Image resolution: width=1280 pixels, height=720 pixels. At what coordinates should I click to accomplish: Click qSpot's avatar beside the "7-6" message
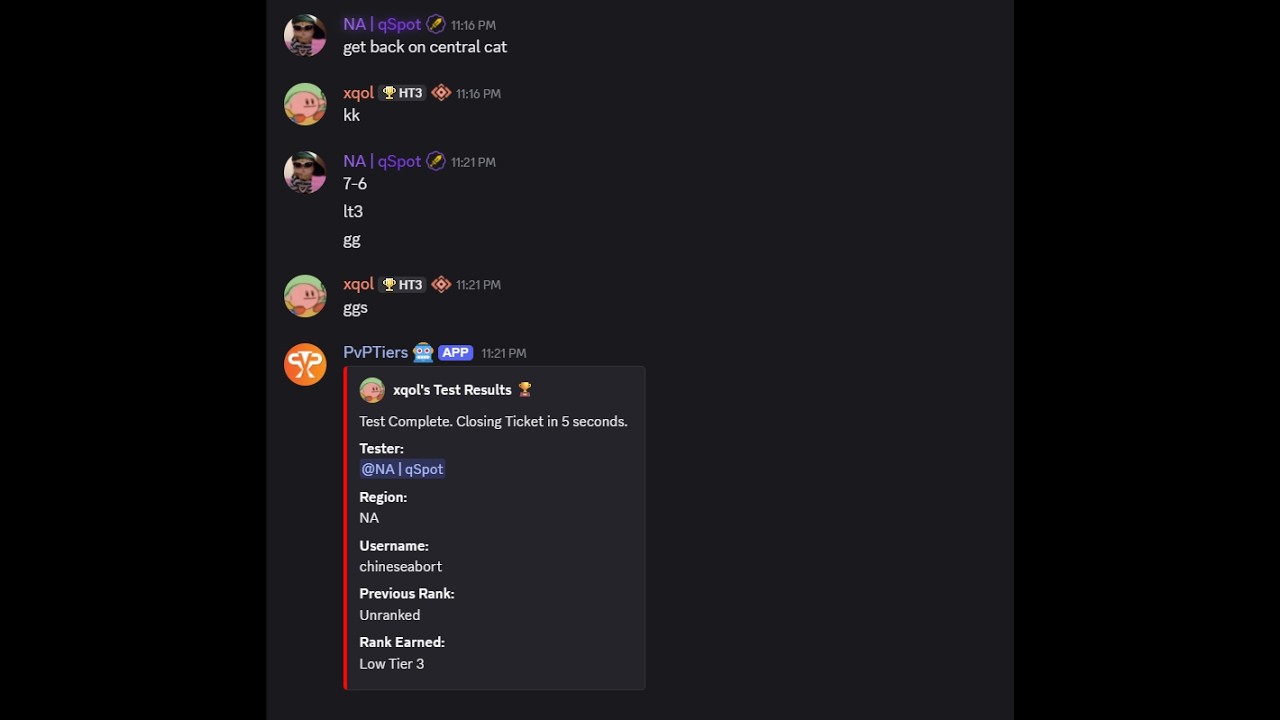pyautogui.click(x=305, y=172)
